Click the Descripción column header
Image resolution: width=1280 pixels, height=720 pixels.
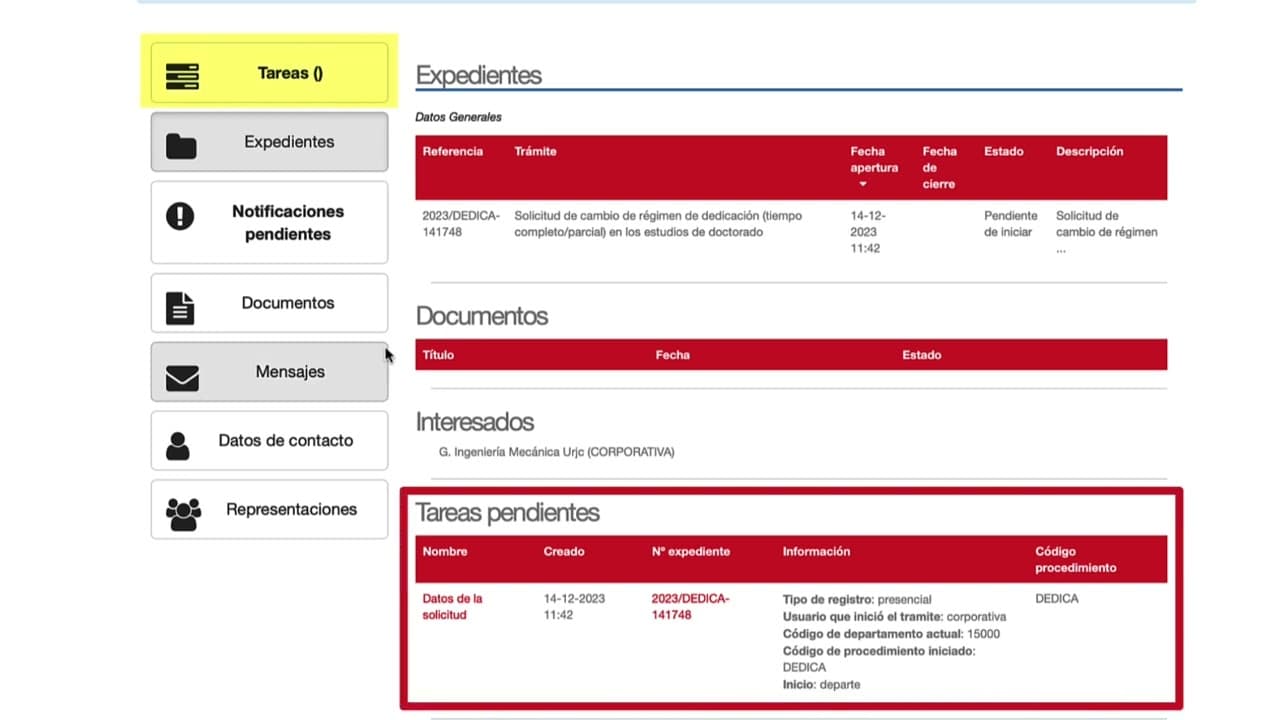[x=1089, y=152]
